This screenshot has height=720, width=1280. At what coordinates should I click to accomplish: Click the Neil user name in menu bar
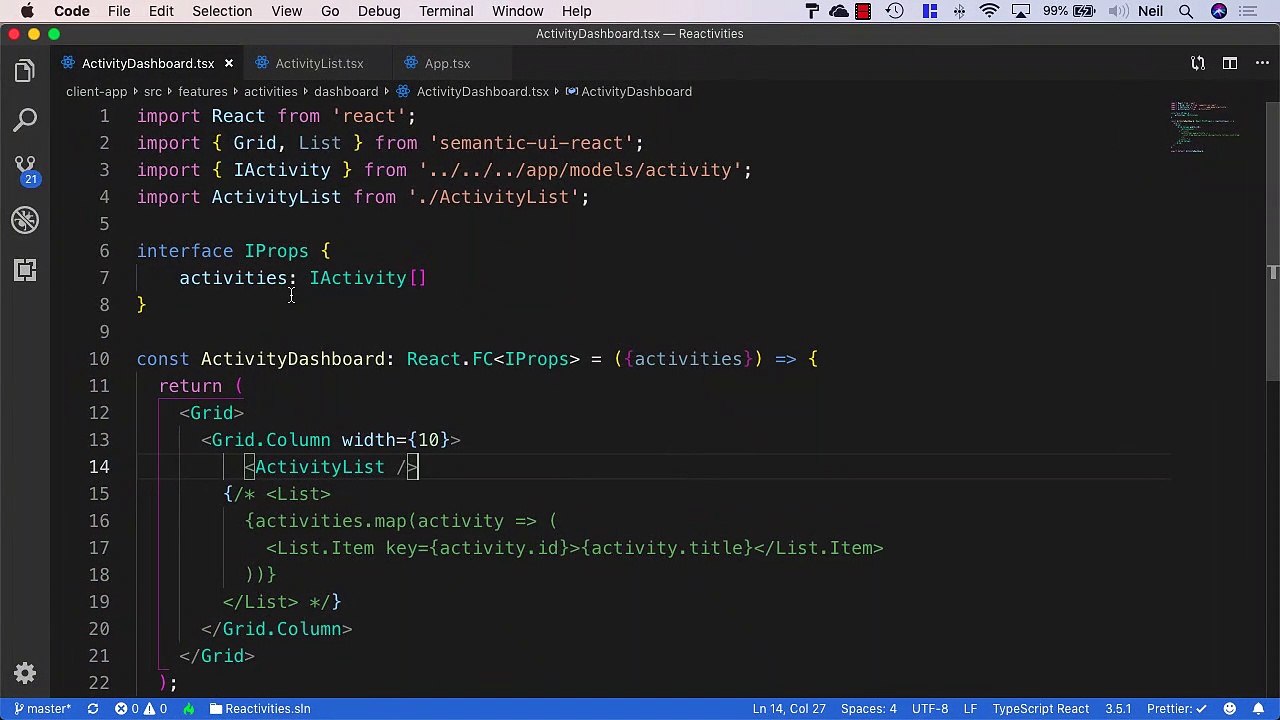1150,11
